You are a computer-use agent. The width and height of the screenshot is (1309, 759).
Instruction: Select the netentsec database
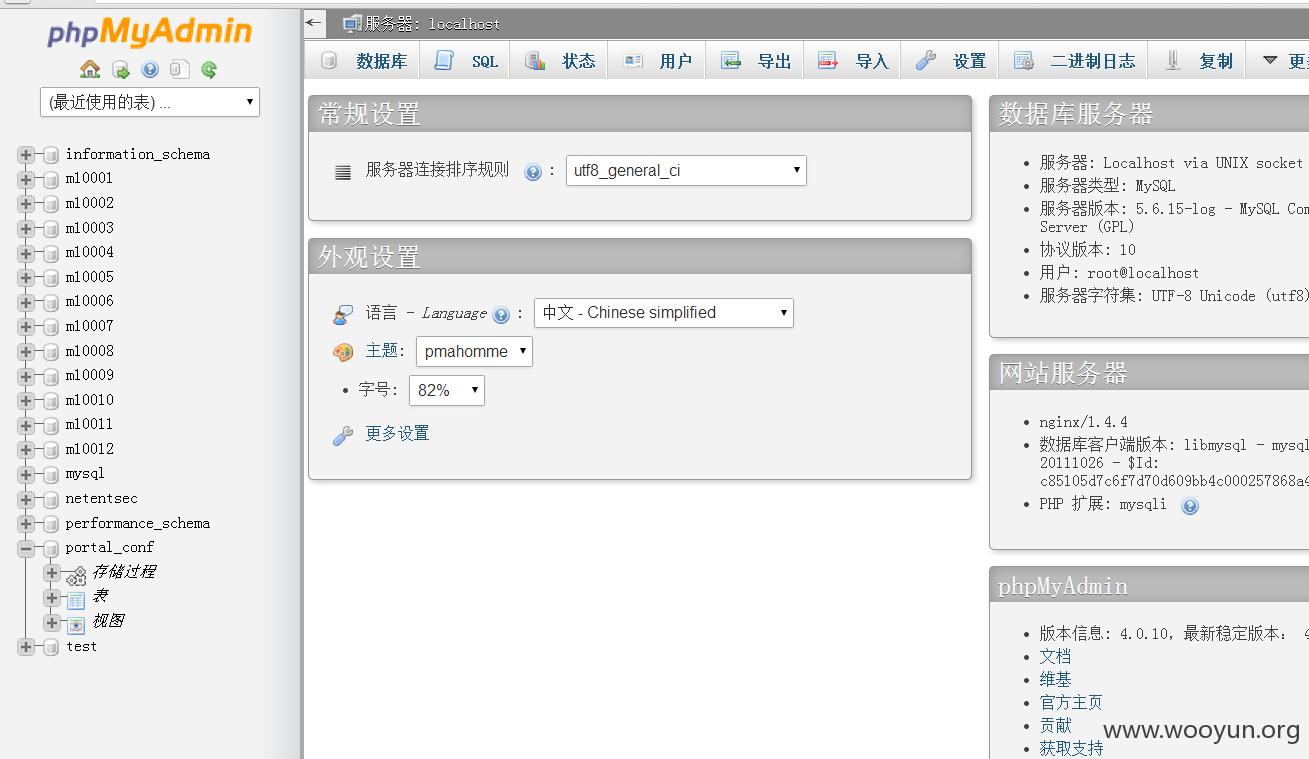(x=101, y=498)
